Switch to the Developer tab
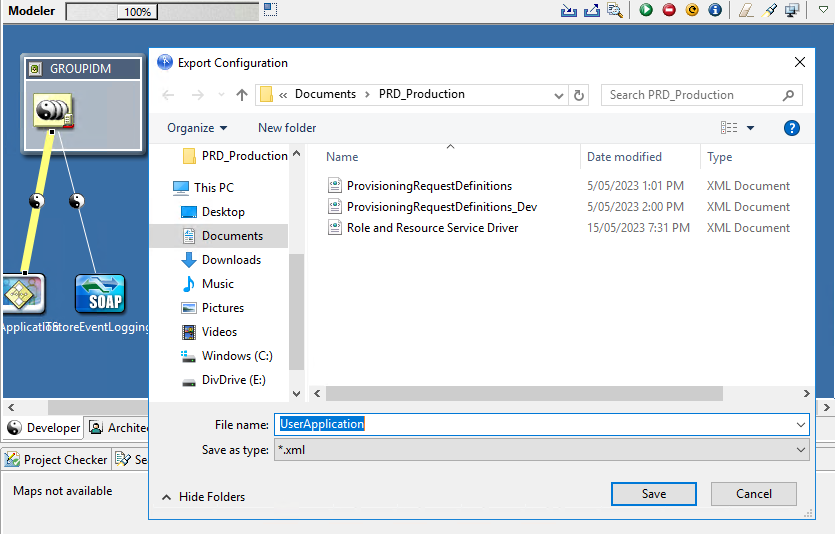 (44, 428)
